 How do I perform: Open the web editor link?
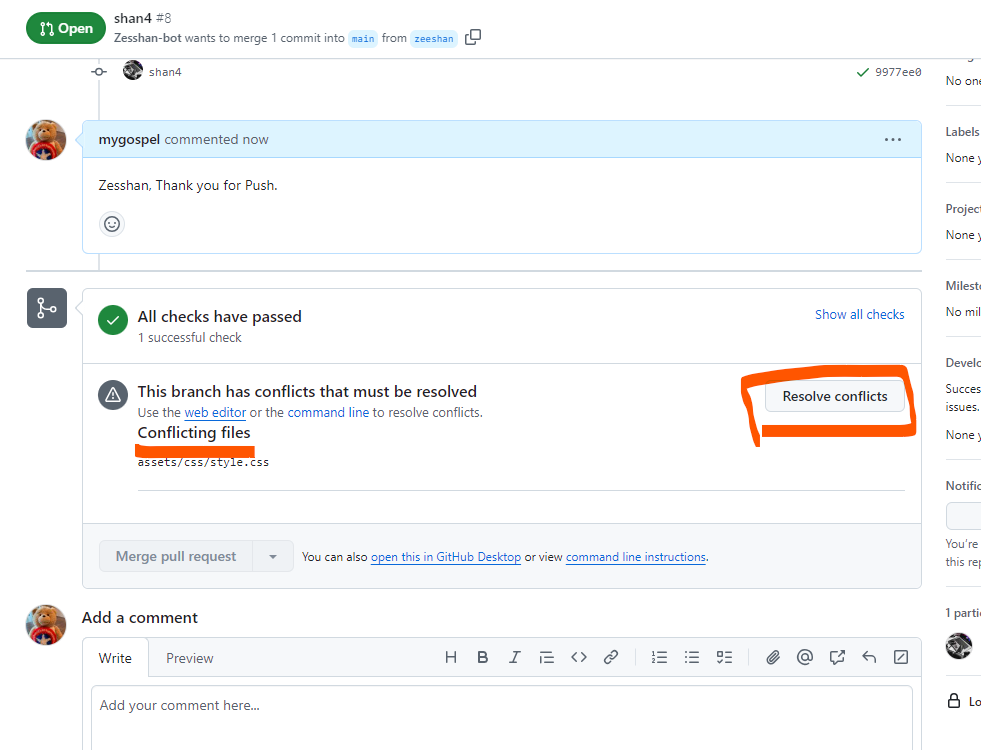pyautogui.click(x=215, y=413)
